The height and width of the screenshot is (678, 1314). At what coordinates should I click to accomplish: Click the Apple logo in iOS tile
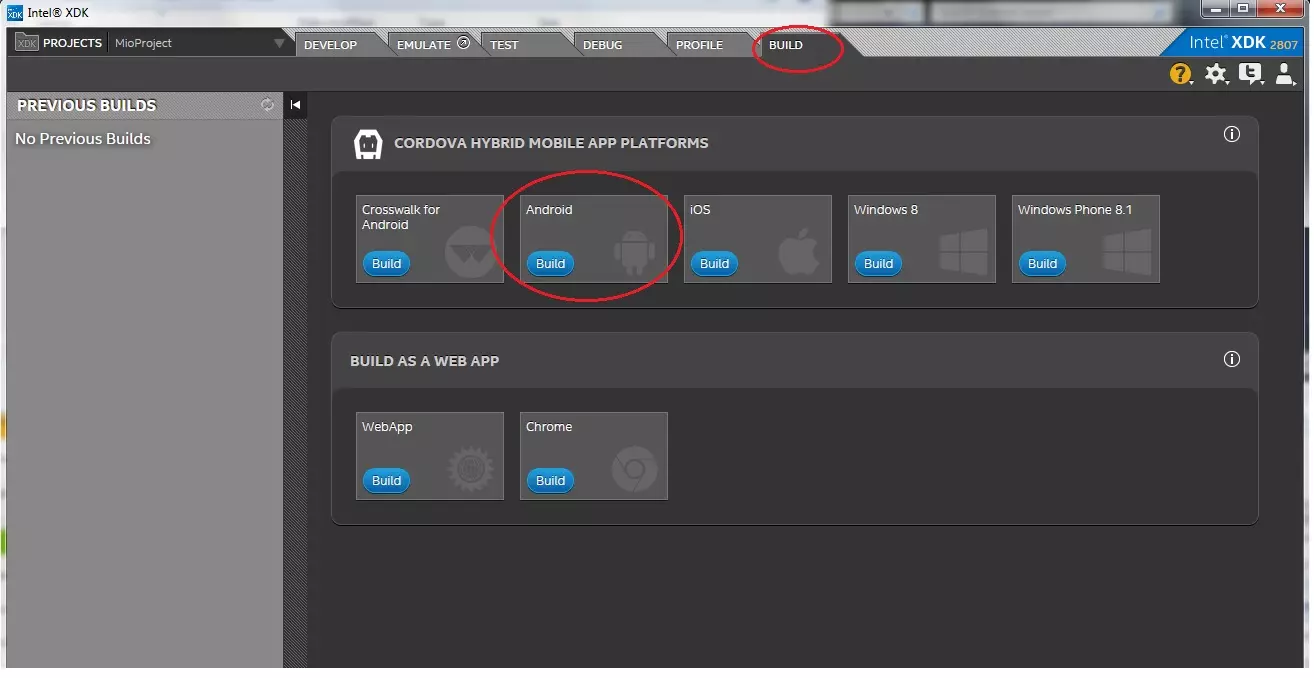[799, 251]
